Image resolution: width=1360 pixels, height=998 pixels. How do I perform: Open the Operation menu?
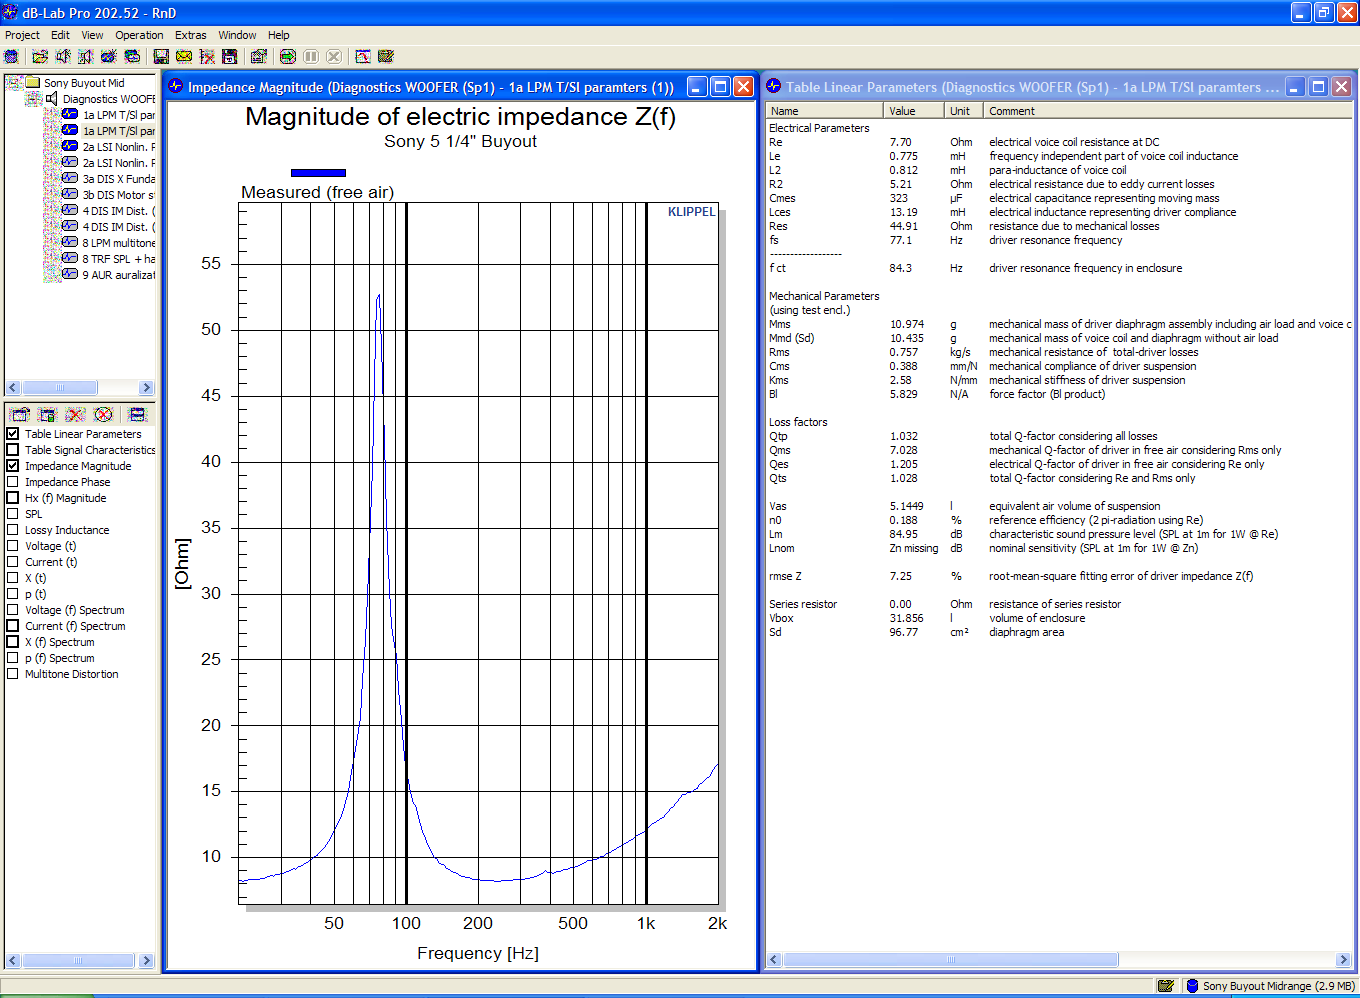click(139, 35)
